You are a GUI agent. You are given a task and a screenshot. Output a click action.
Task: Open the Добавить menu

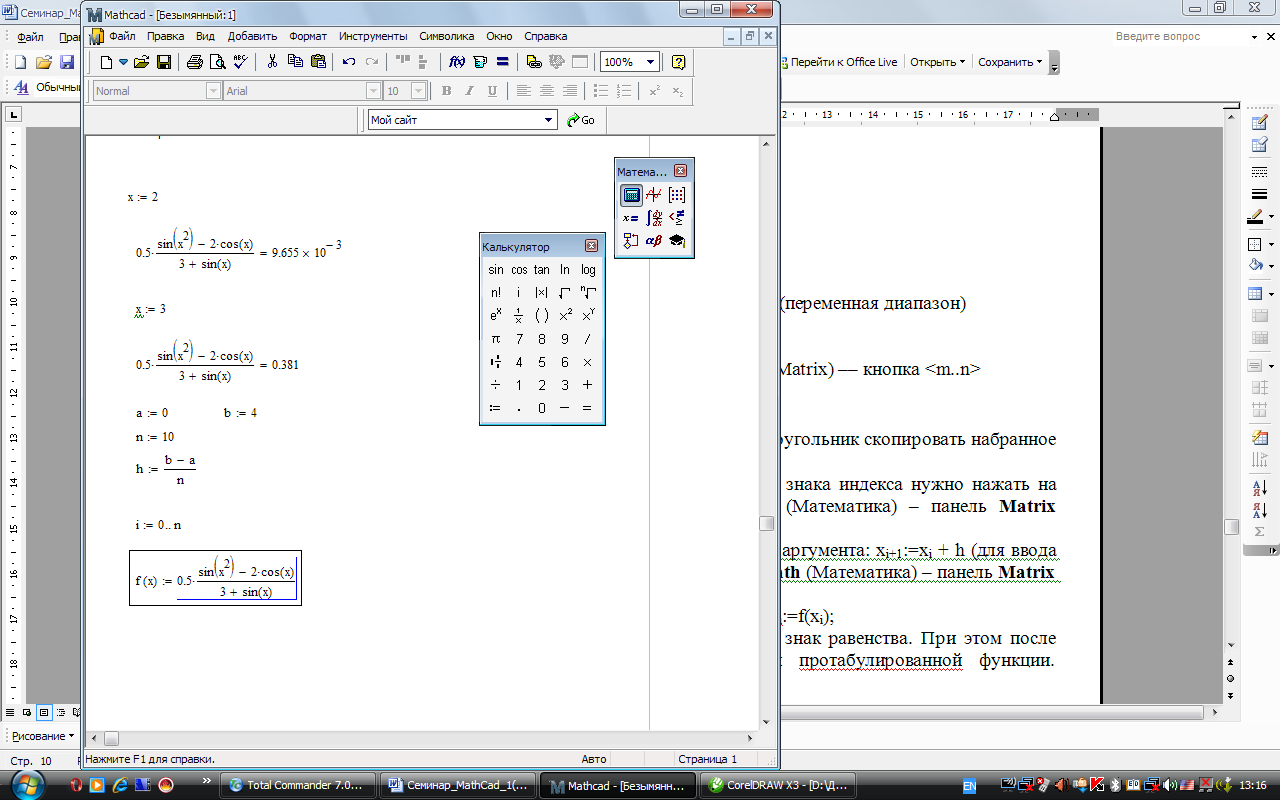(x=252, y=36)
